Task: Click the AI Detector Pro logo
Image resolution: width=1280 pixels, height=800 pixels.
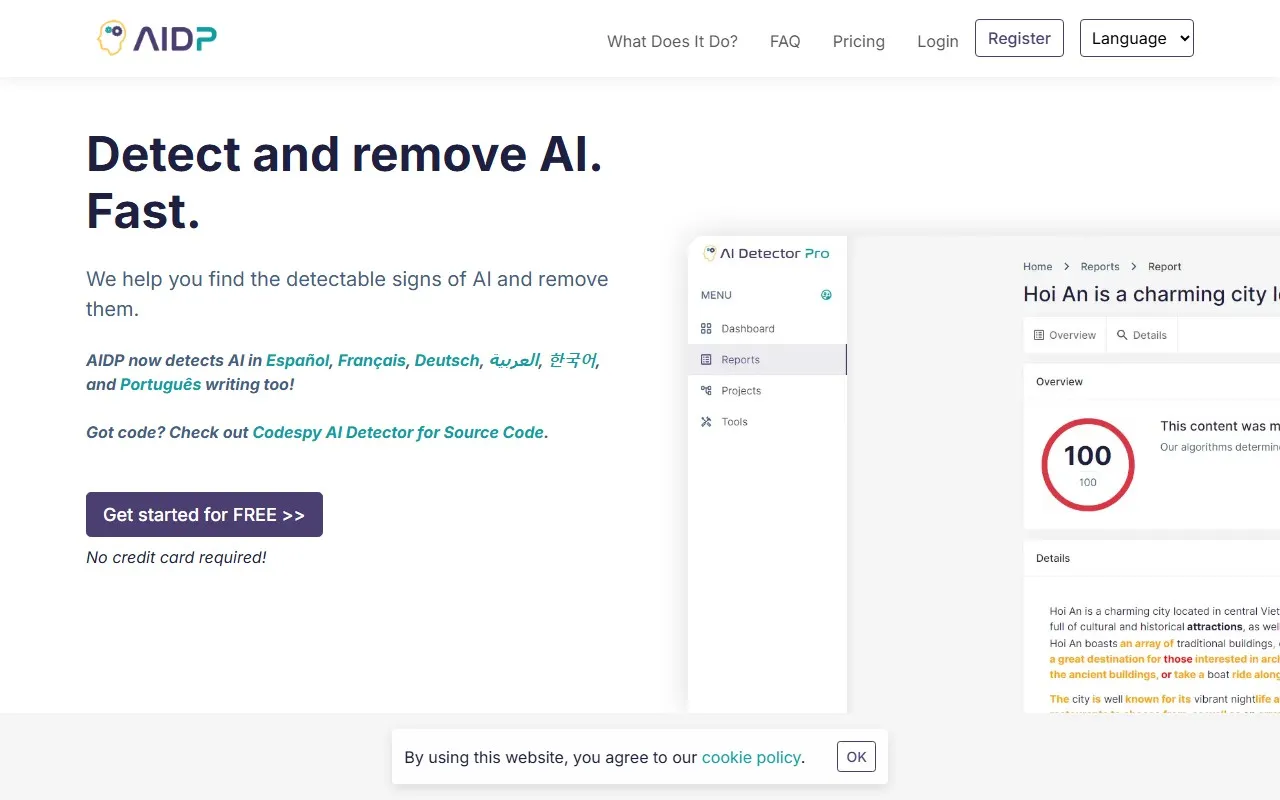Action: click(765, 253)
